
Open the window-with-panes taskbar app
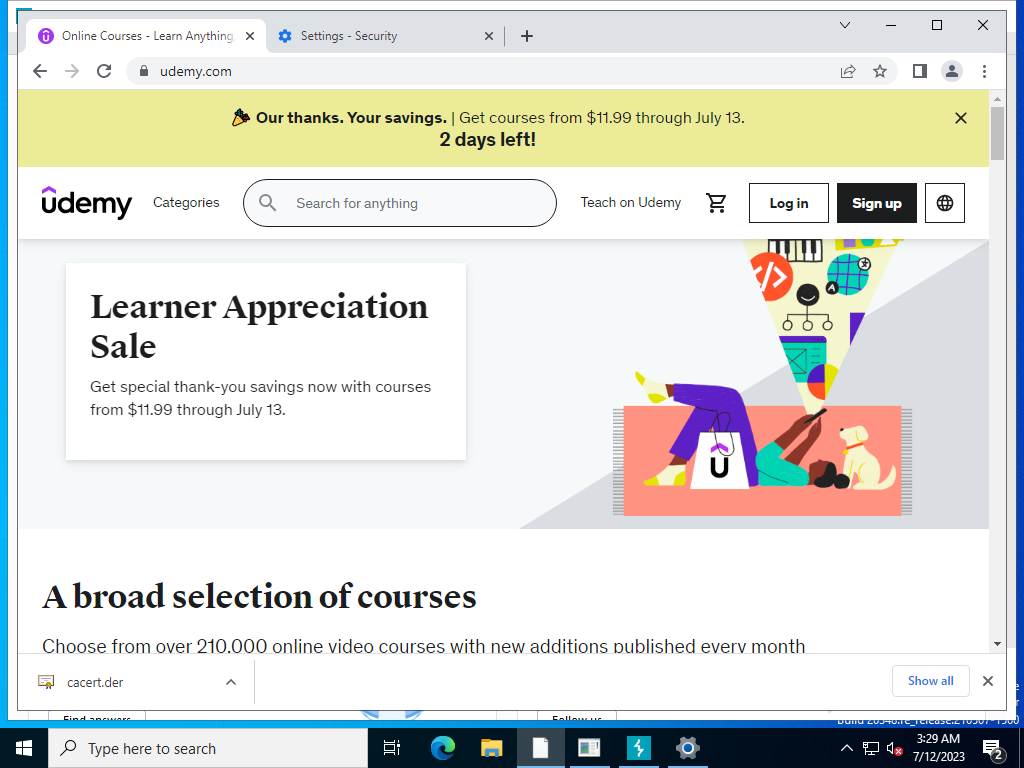(x=589, y=748)
